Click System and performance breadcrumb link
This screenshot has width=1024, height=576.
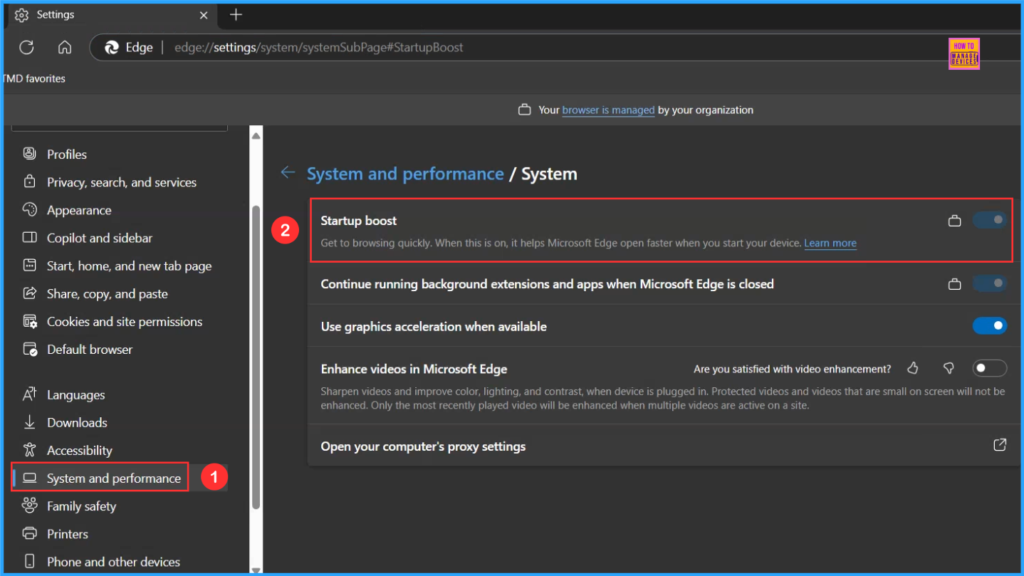click(405, 174)
